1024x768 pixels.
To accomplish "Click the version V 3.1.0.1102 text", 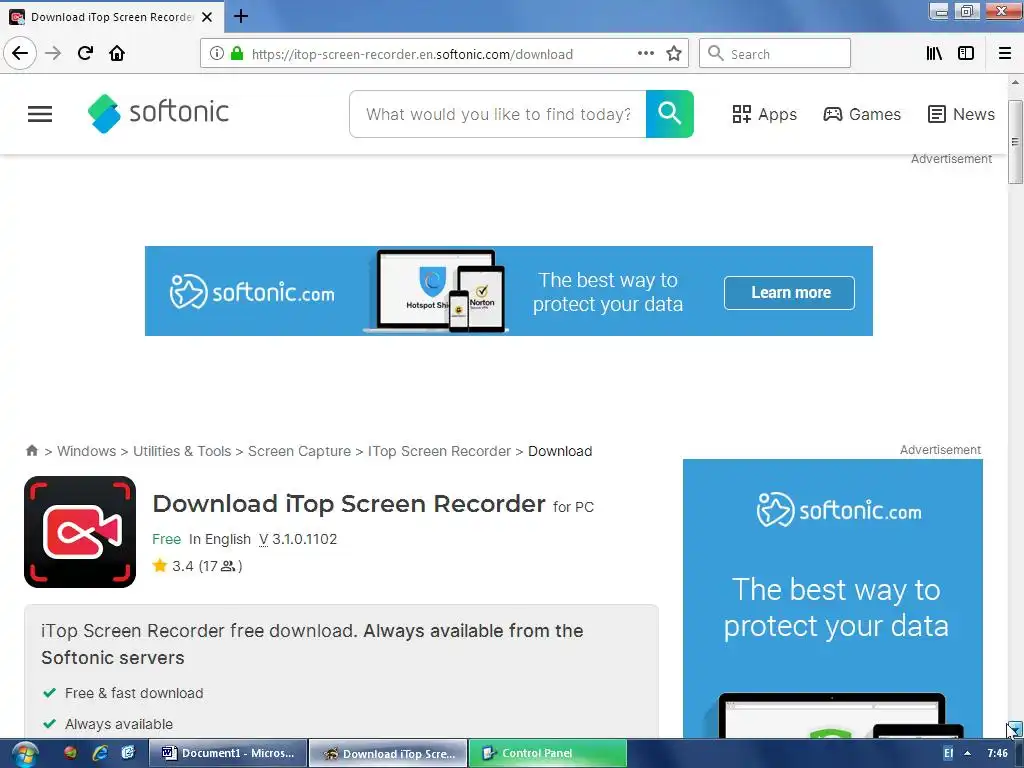I will (x=298, y=539).
